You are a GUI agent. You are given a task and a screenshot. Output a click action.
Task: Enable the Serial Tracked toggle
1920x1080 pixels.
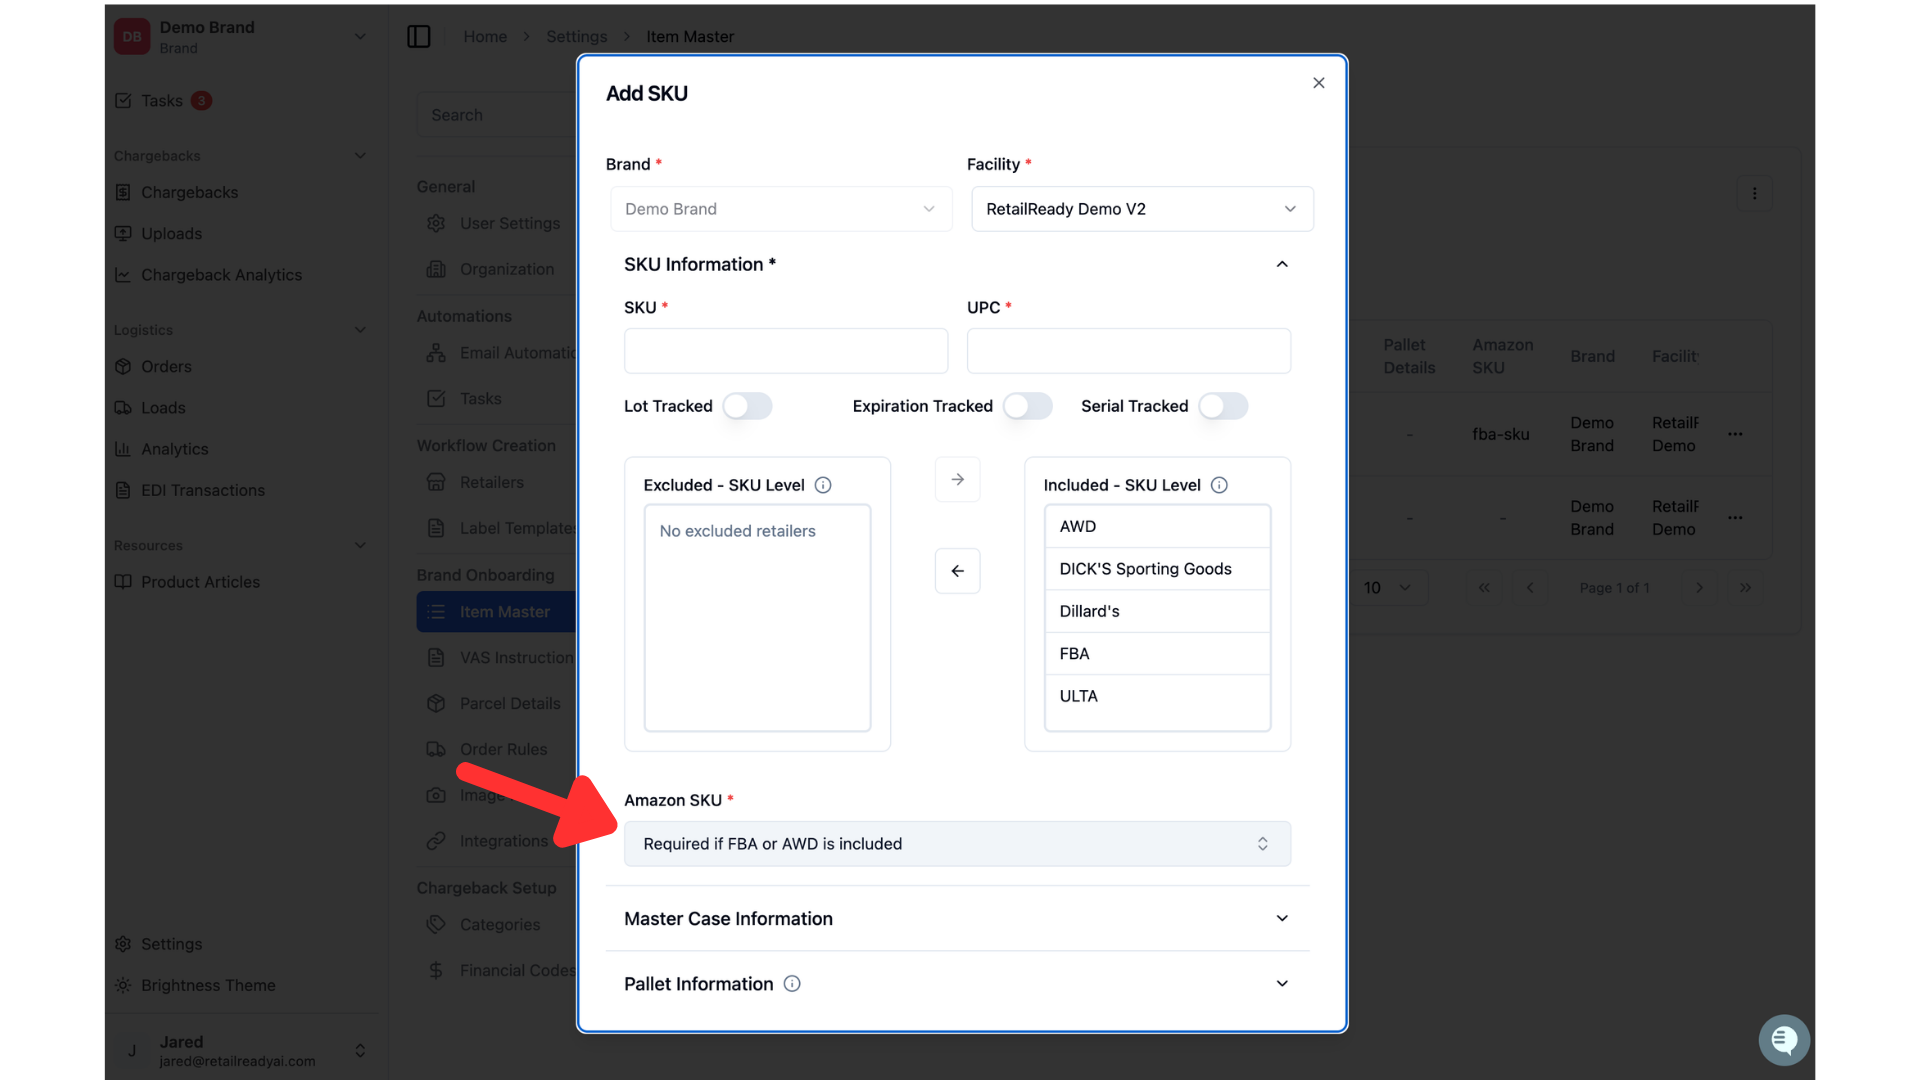tap(1223, 406)
